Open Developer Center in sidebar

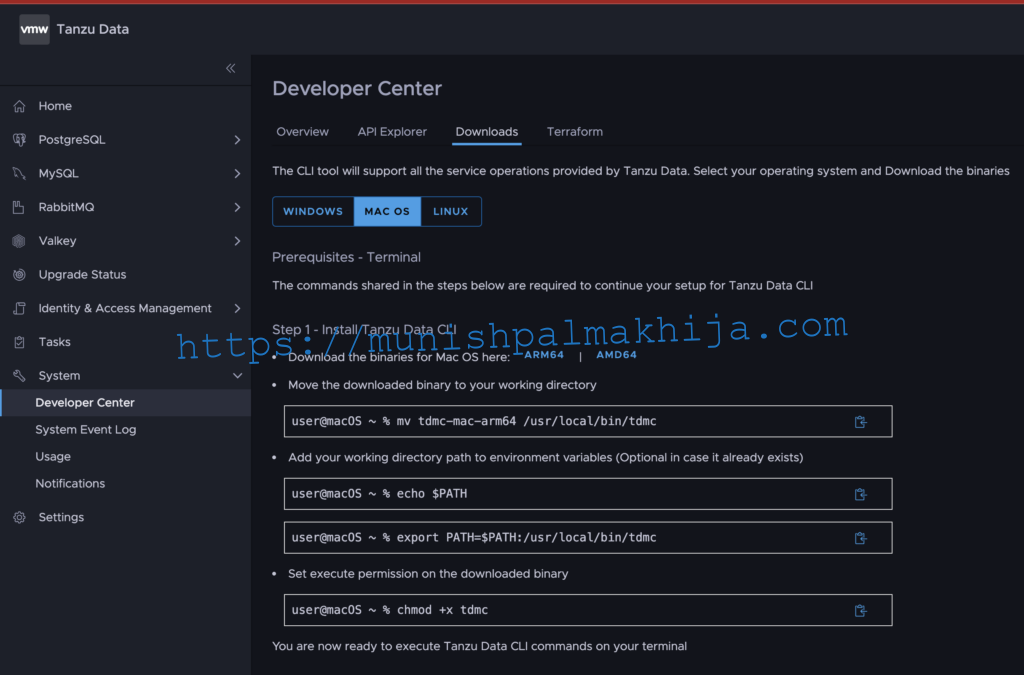125,403
